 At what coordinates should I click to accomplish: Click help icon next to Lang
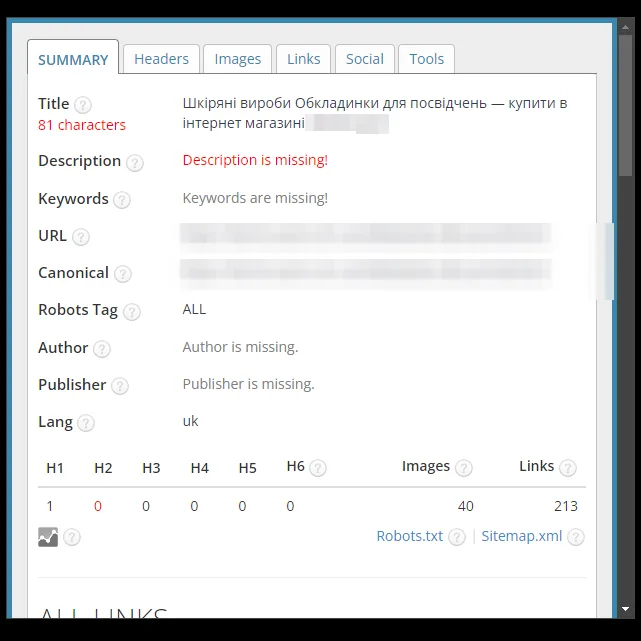[86, 423]
